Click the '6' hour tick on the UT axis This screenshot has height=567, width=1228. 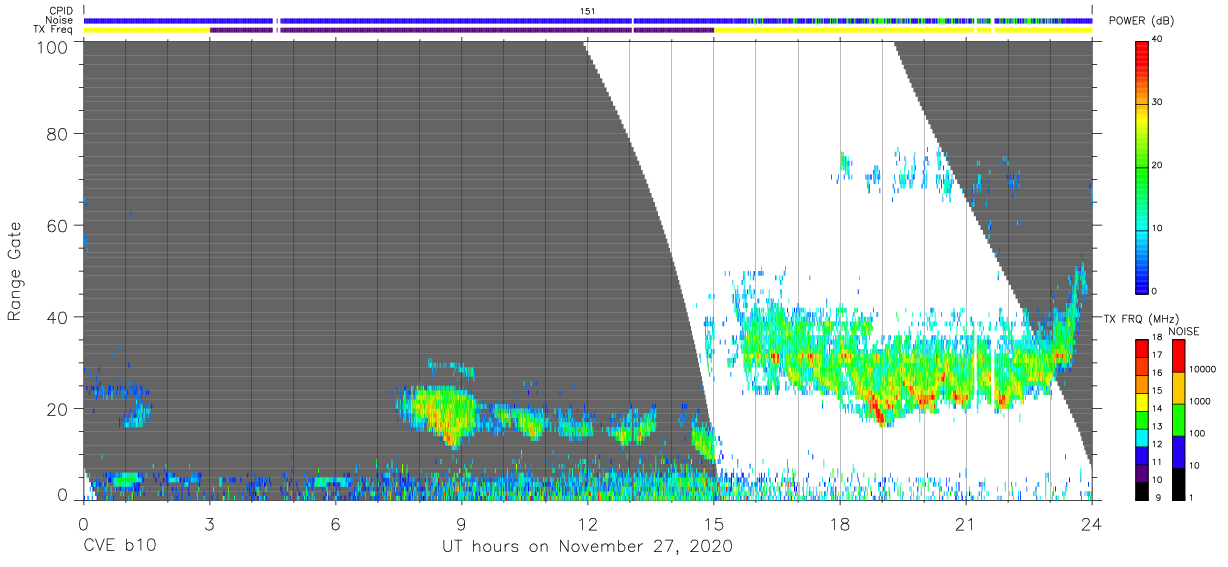click(x=335, y=523)
